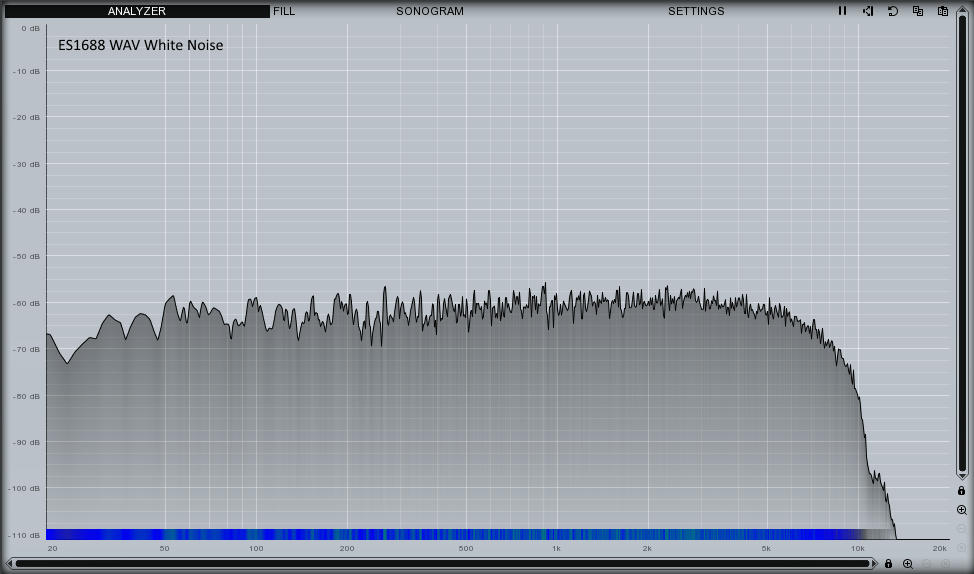
Task: Click the -40 dB axis label
Action: coord(26,211)
